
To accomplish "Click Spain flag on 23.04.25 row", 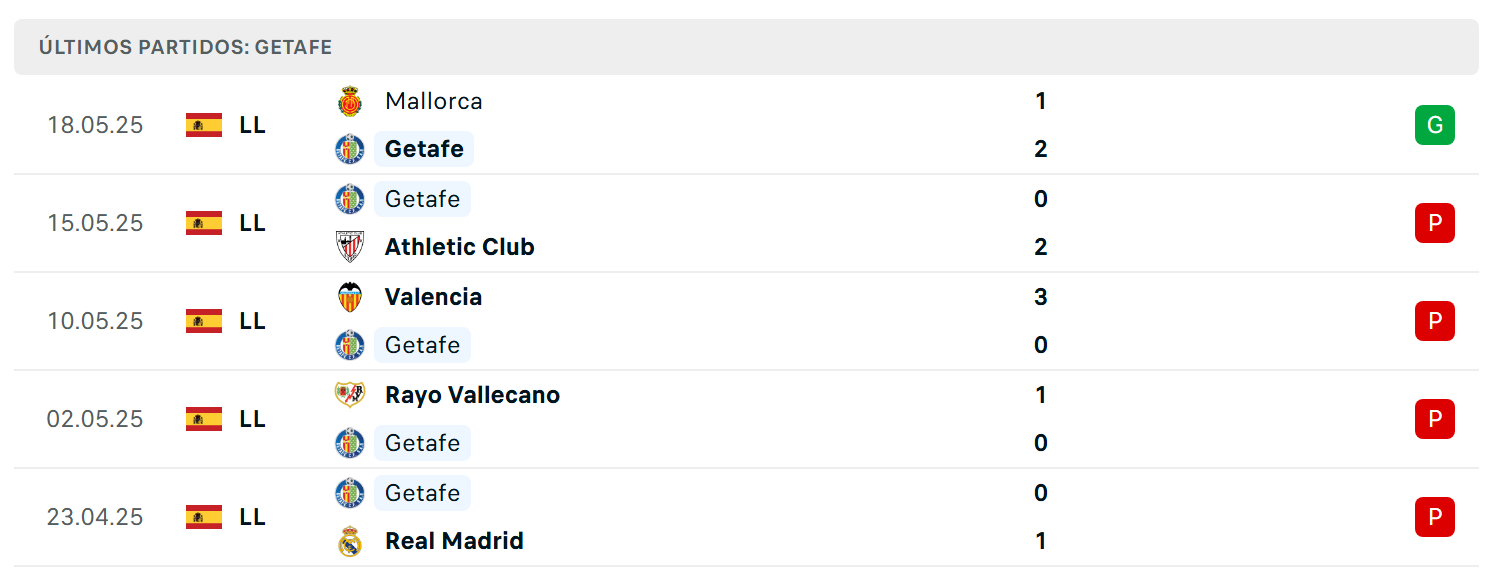I will [x=204, y=517].
